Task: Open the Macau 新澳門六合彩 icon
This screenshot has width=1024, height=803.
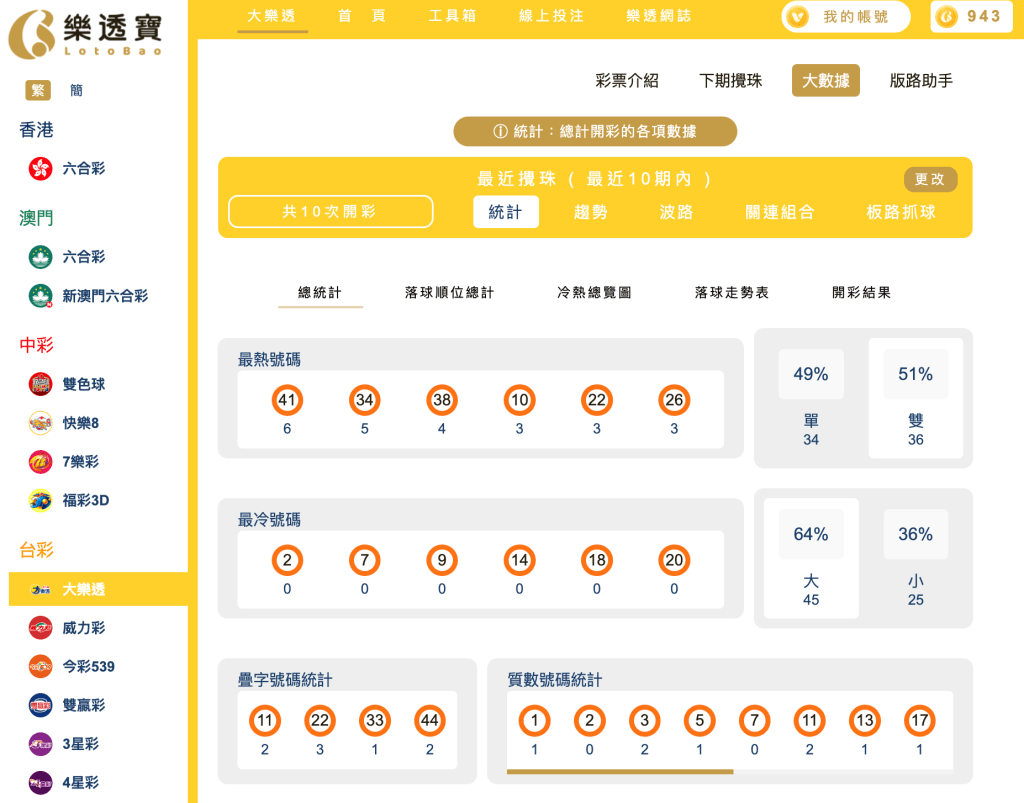Action: (39, 296)
